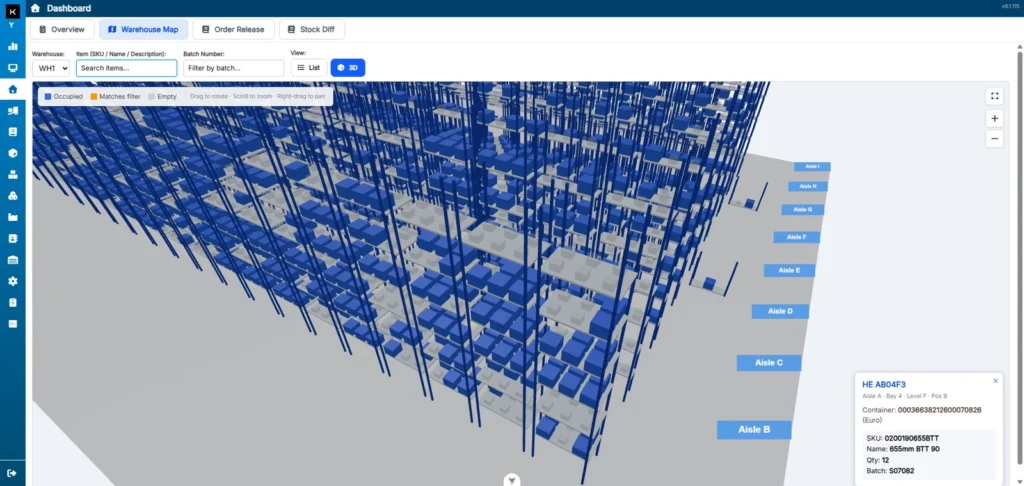Image resolution: width=1024 pixels, height=486 pixels.
Task: Click the orange Matches filter legend swatch
Action: (93, 97)
